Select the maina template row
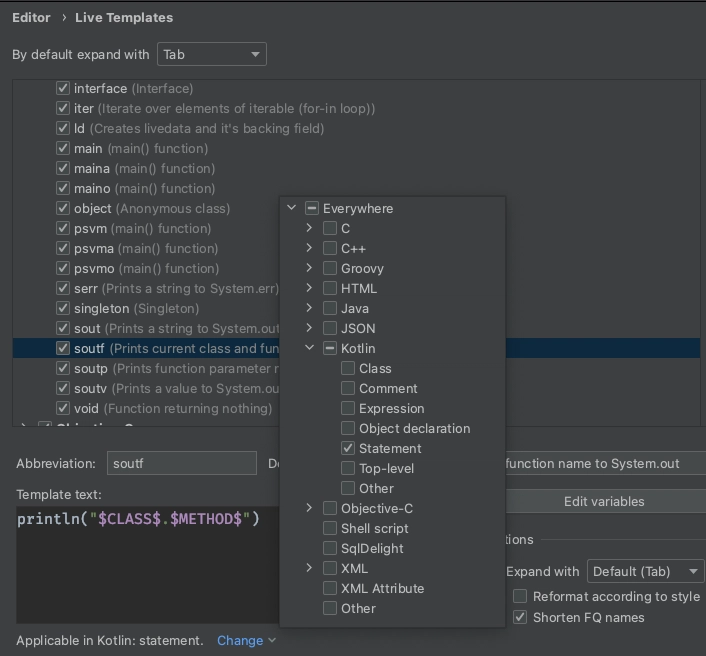This screenshot has height=656, width=706. [356, 168]
